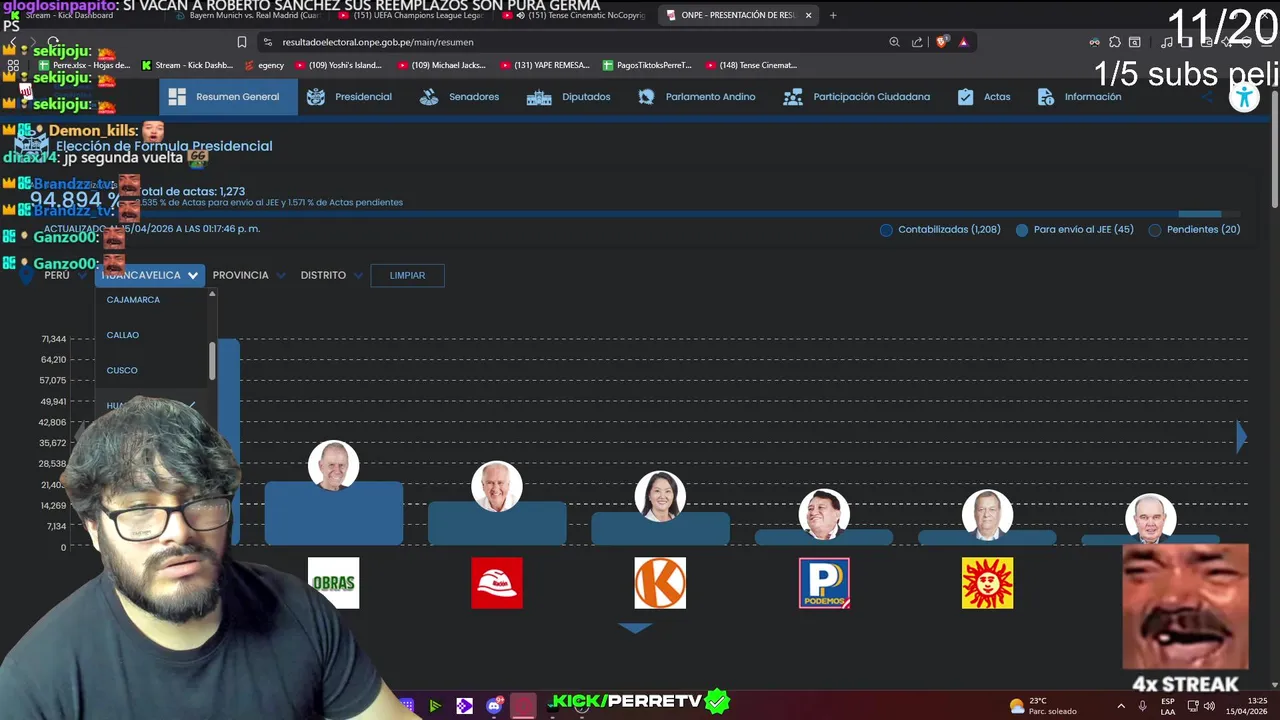Show hidden tray icons chevron

[x=1120, y=705]
